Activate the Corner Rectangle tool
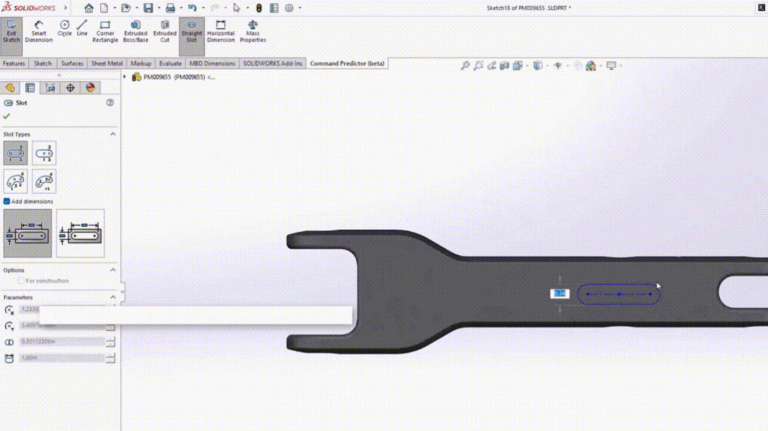This screenshot has width=768, height=431. 106,33
